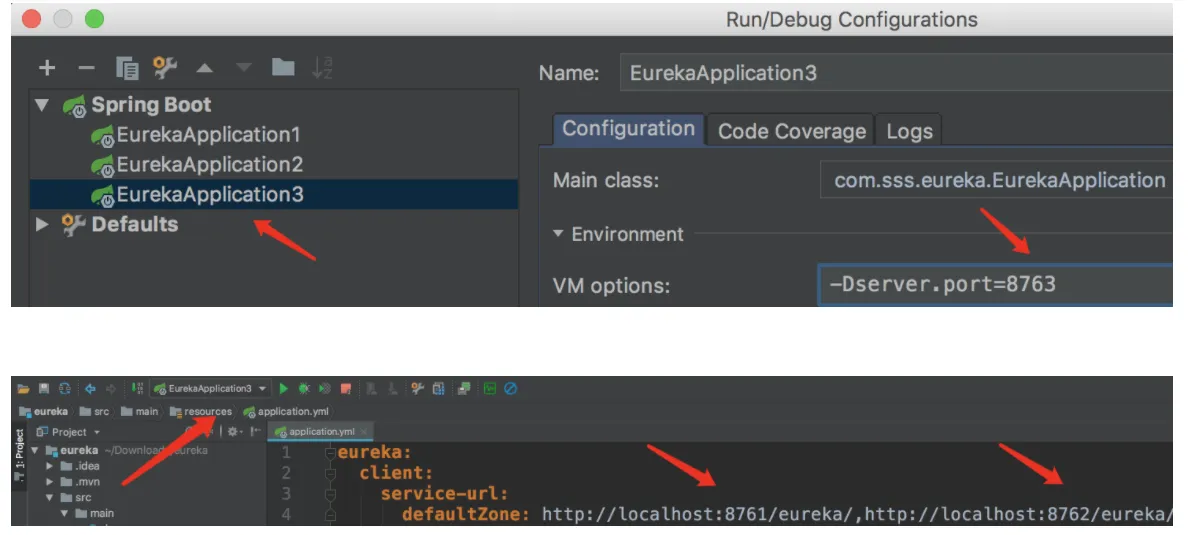Synchronize project with the refresh icon
Screen dimensions: 1189x535
pyautogui.click(x=64, y=389)
